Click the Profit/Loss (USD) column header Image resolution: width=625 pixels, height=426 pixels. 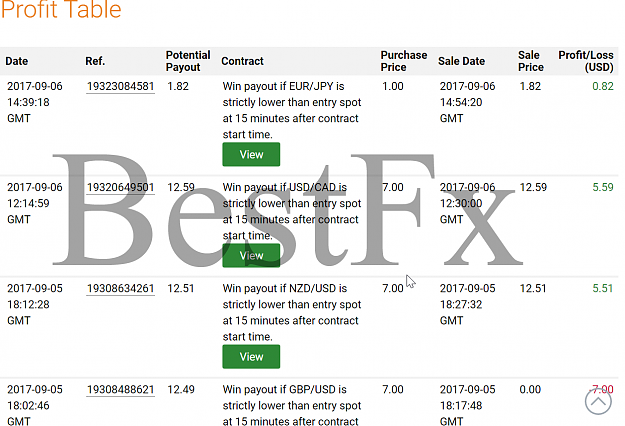click(586, 61)
